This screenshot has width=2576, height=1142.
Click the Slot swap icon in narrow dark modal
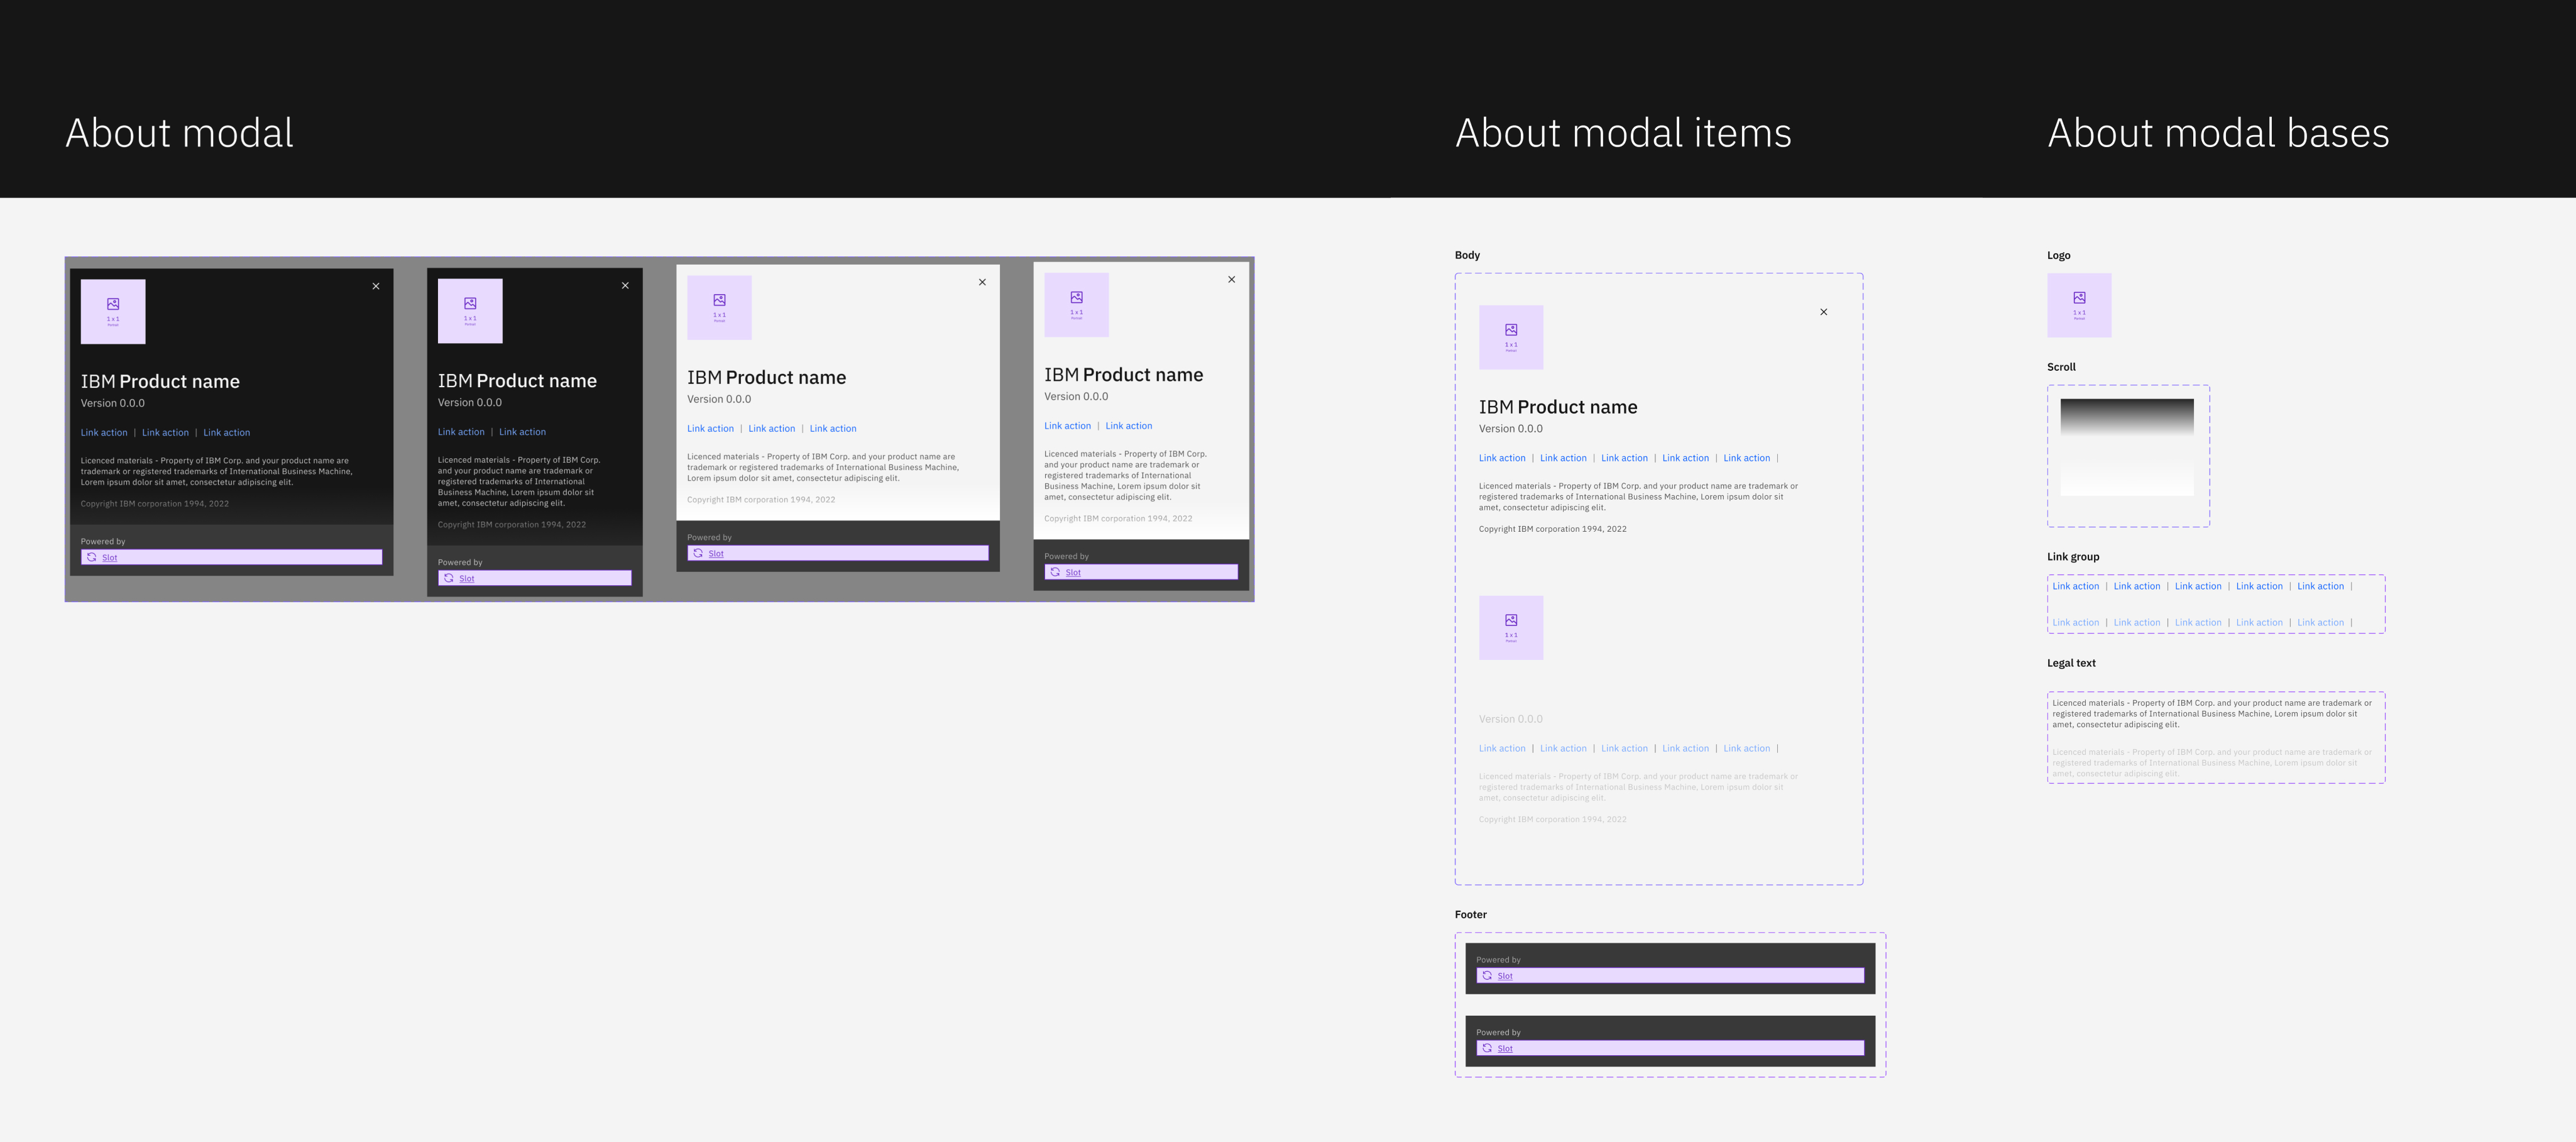pyautogui.click(x=449, y=578)
